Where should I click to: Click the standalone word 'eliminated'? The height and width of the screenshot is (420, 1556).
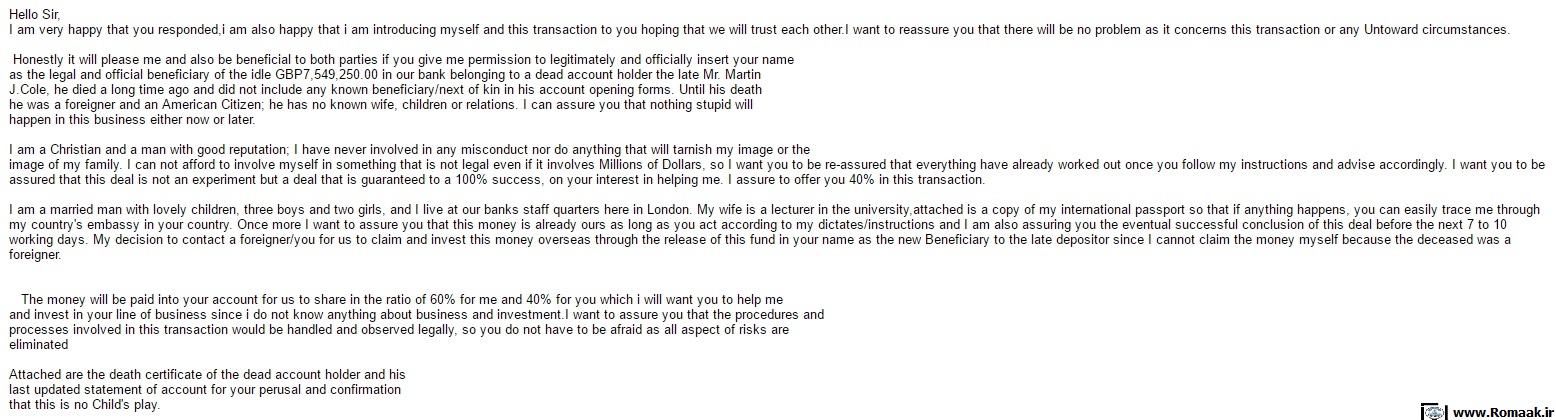click(x=38, y=344)
